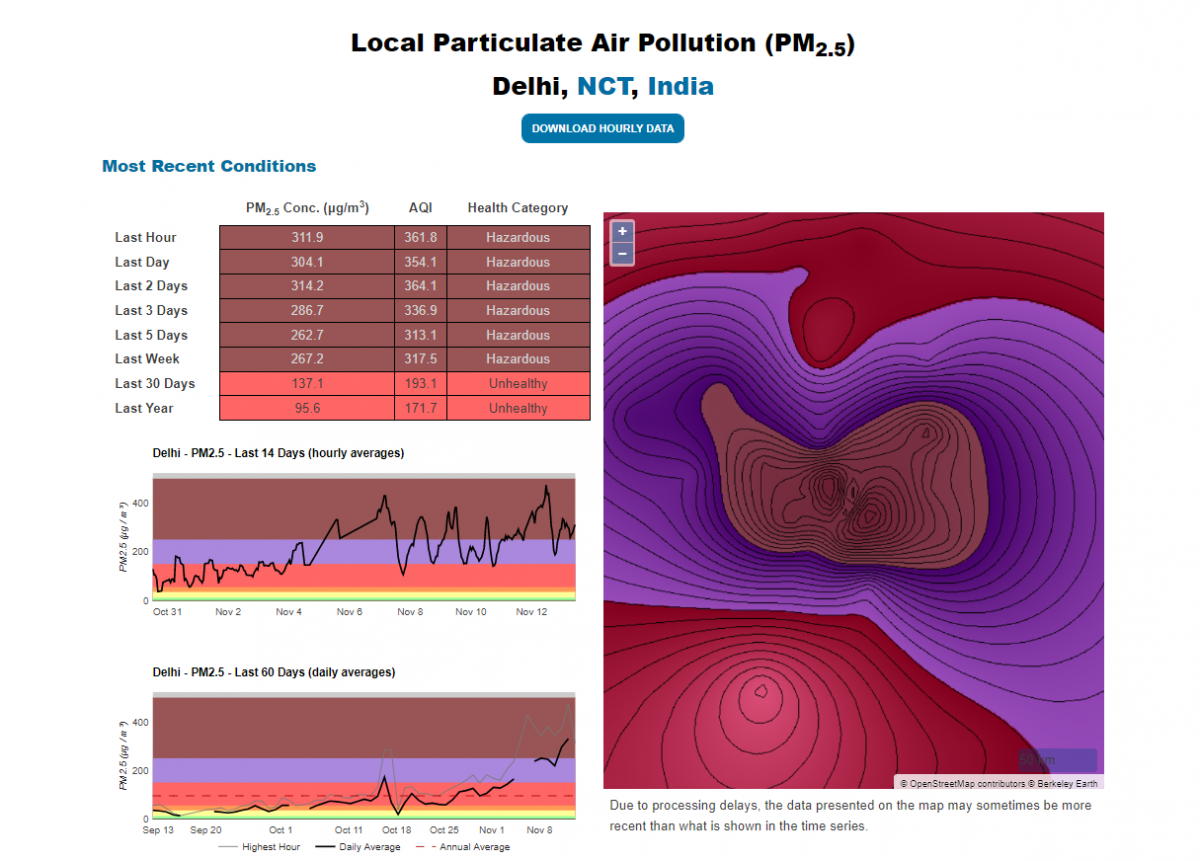Click the Download Hourly Data button
The width and height of the screenshot is (1200, 861).
[602, 128]
